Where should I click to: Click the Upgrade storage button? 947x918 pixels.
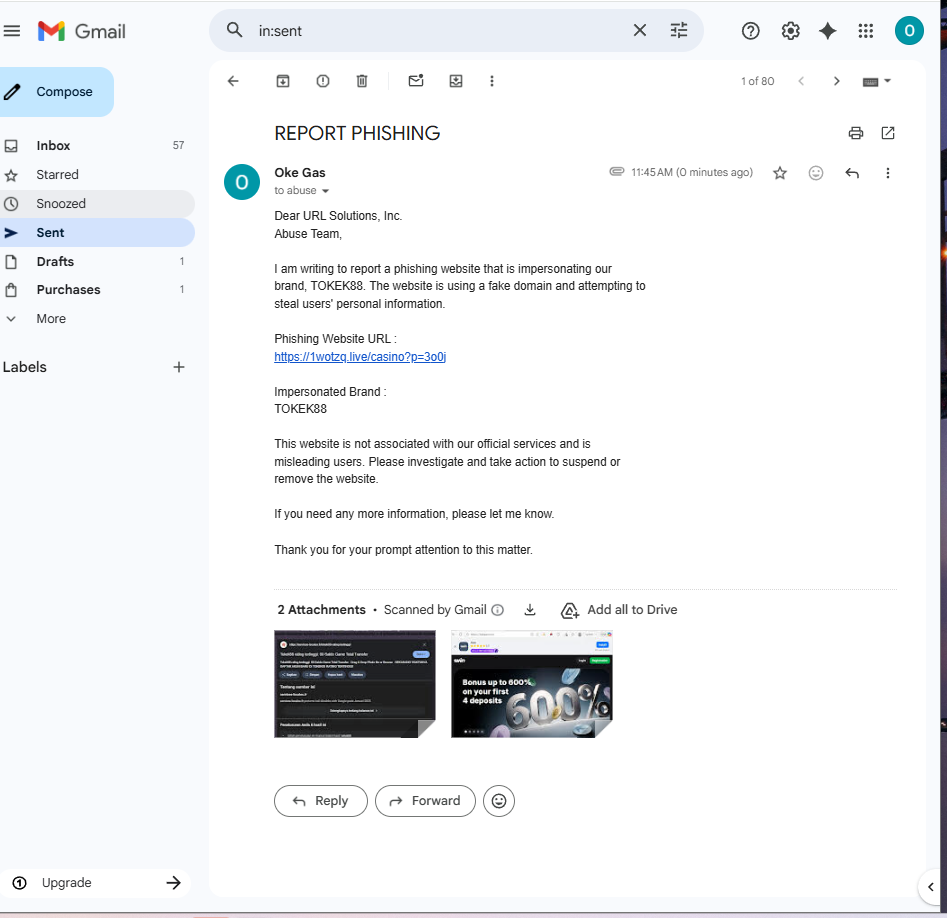[95, 883]
